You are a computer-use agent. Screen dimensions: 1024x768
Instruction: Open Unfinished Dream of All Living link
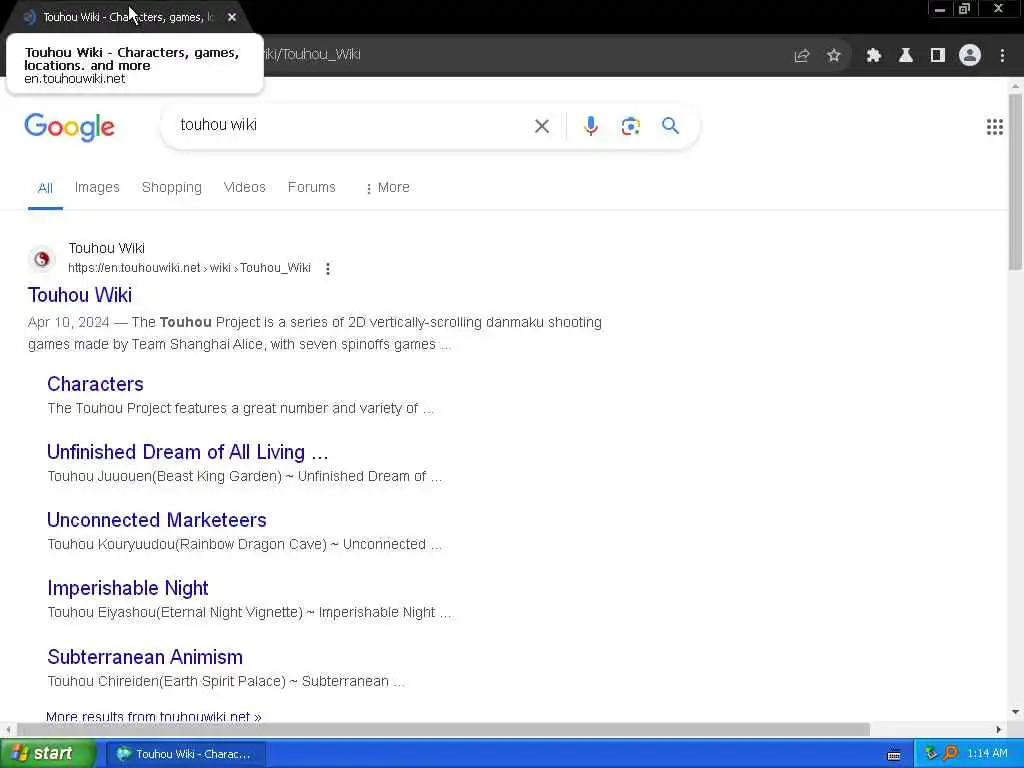click(187, 452)
